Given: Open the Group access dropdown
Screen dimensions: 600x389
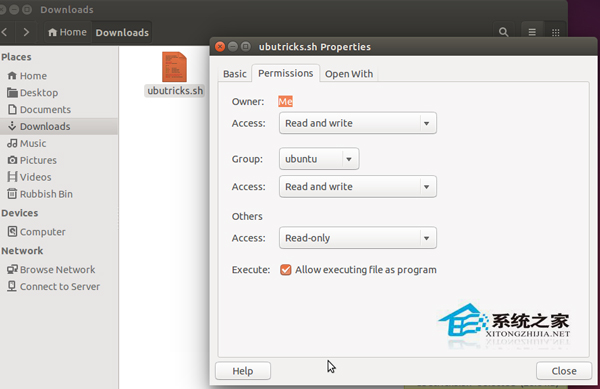Looking at the screenshot, I should [x=358, y=187].
